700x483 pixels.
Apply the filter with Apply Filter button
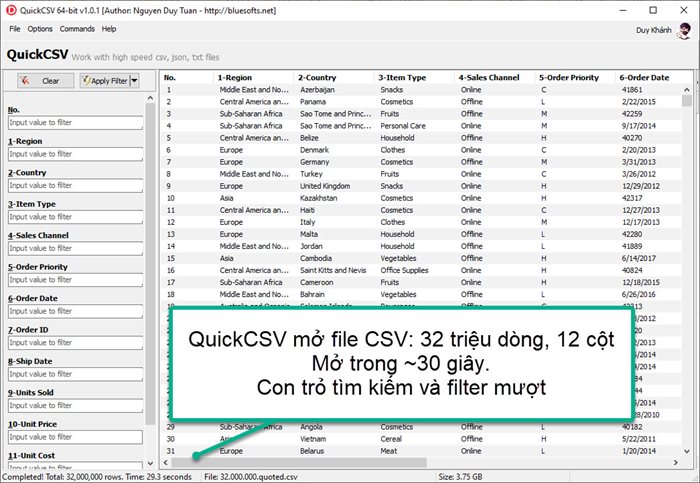point(105,81)
